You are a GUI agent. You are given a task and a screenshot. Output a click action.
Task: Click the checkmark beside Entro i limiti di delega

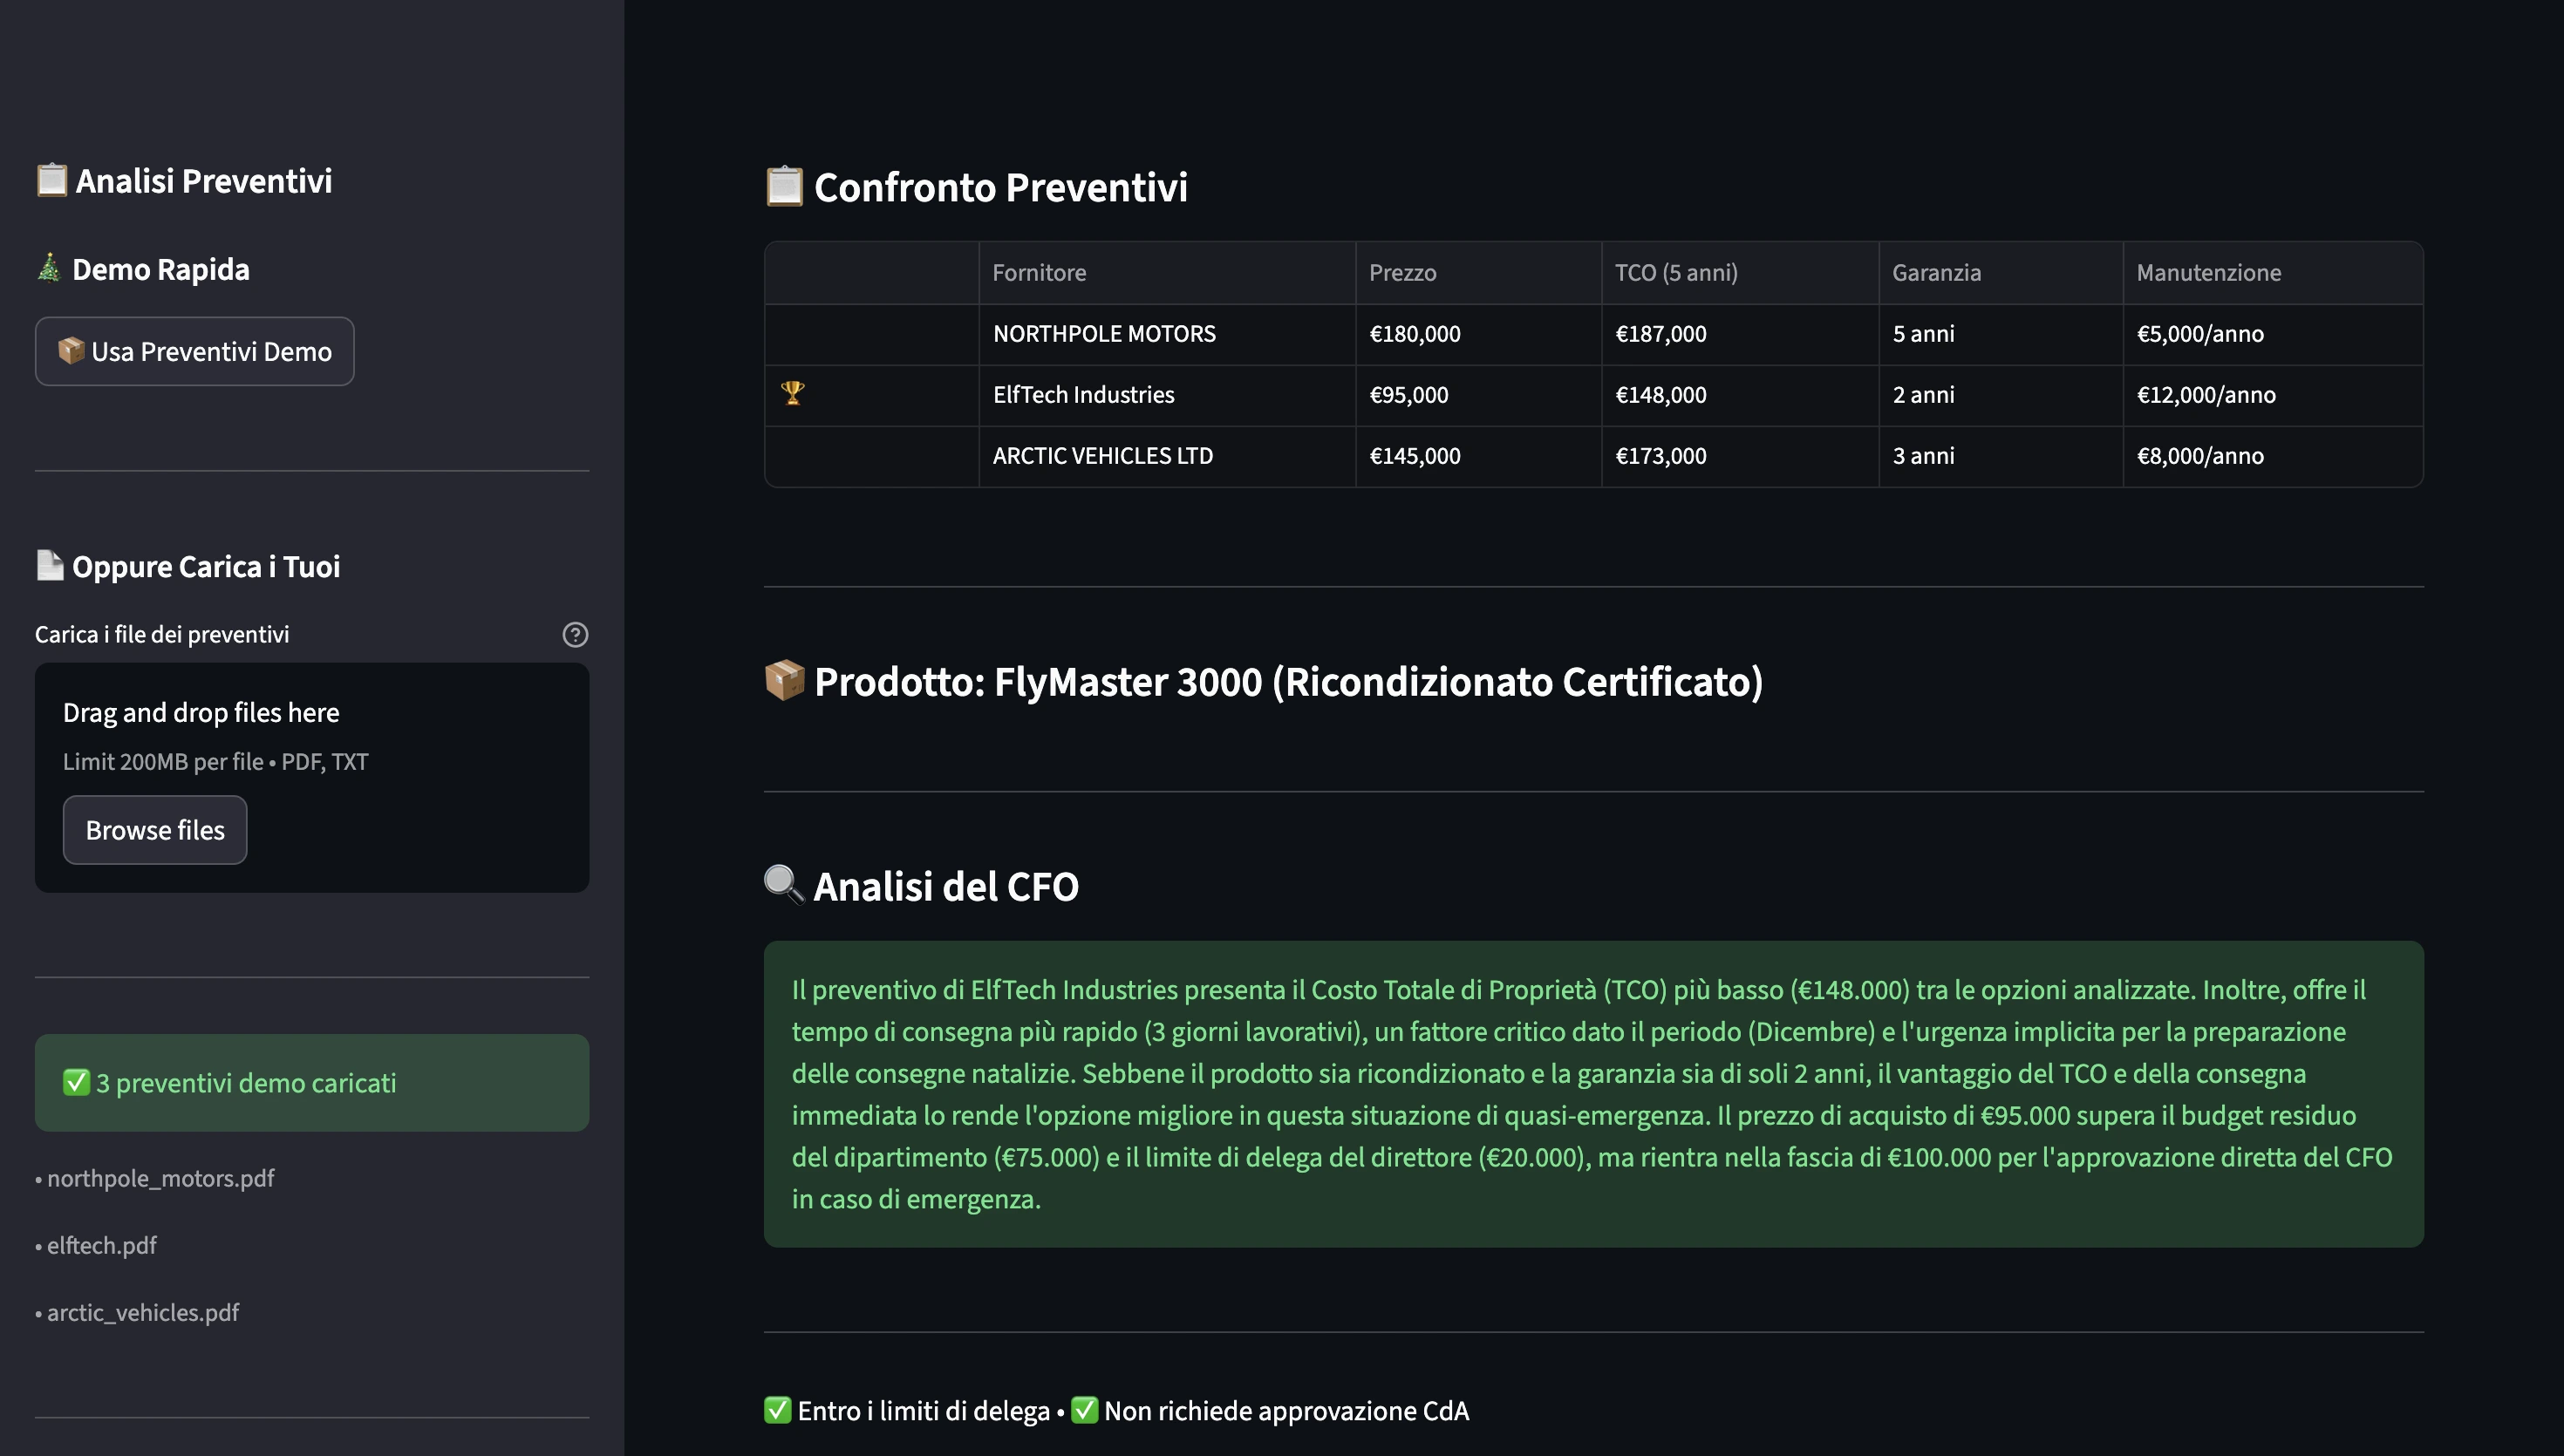coord(778,1411)
